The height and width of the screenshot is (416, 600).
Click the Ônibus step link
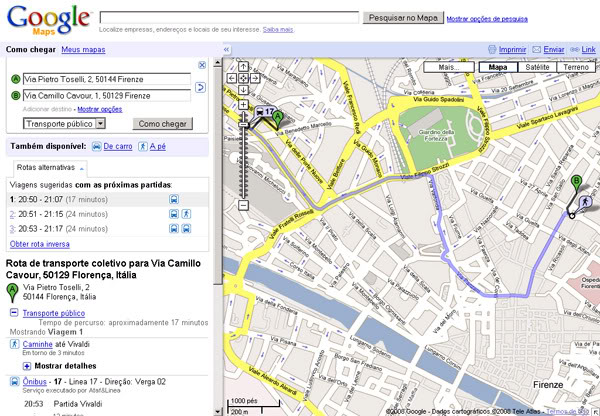pyautogui.click(x=34, y=382)
